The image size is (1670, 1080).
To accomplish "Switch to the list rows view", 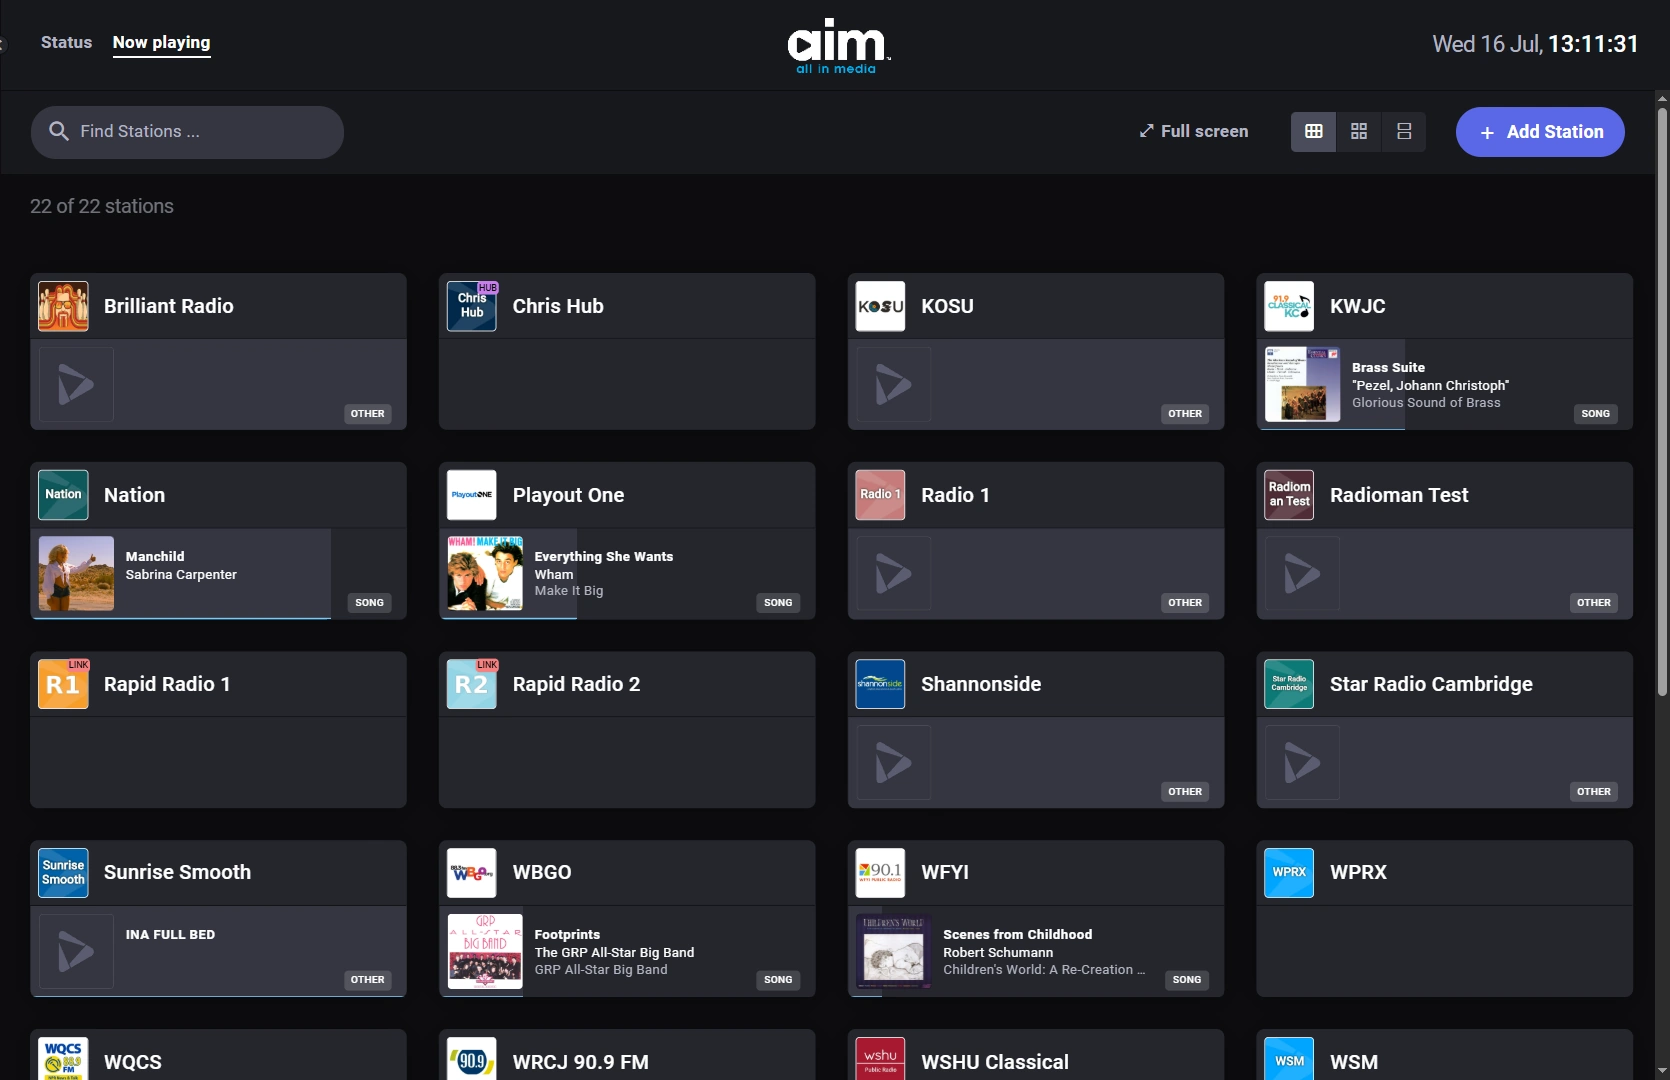I will (x=1404, y=131).
